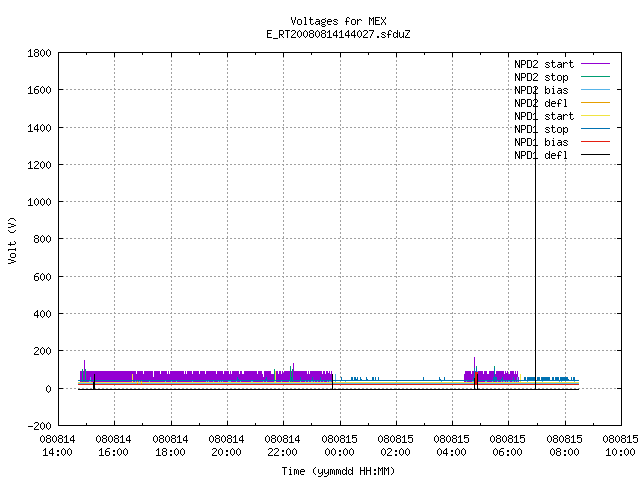Click the blue NPD1 stop legend line
Screen dimensions: 640x480
pyautogui.click(x=595, y=129)
